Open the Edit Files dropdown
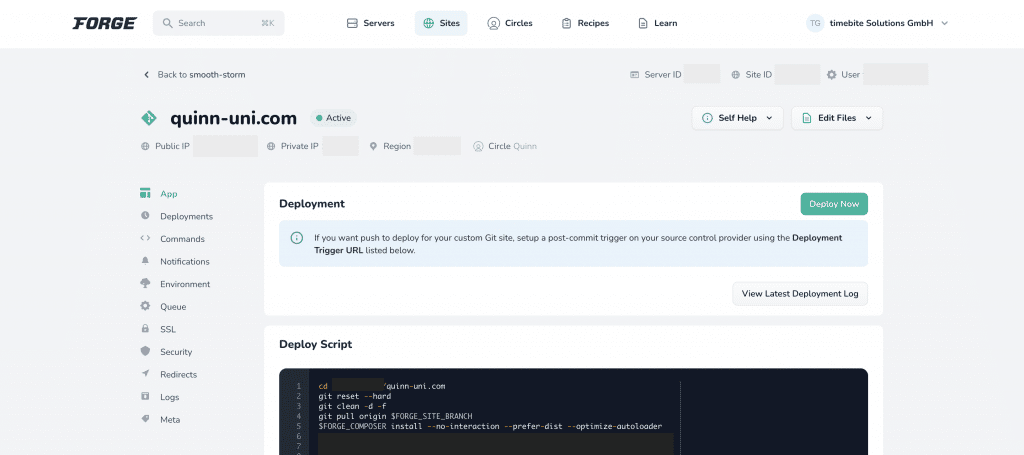Image resolution: width=1024 pixels, height=455 pixels. (x=837, y=118)
